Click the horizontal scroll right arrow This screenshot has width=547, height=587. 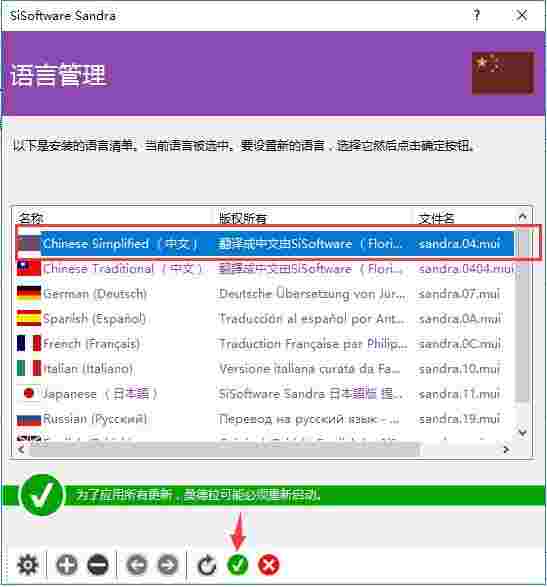pyautogui.click(x=507, y=450)
